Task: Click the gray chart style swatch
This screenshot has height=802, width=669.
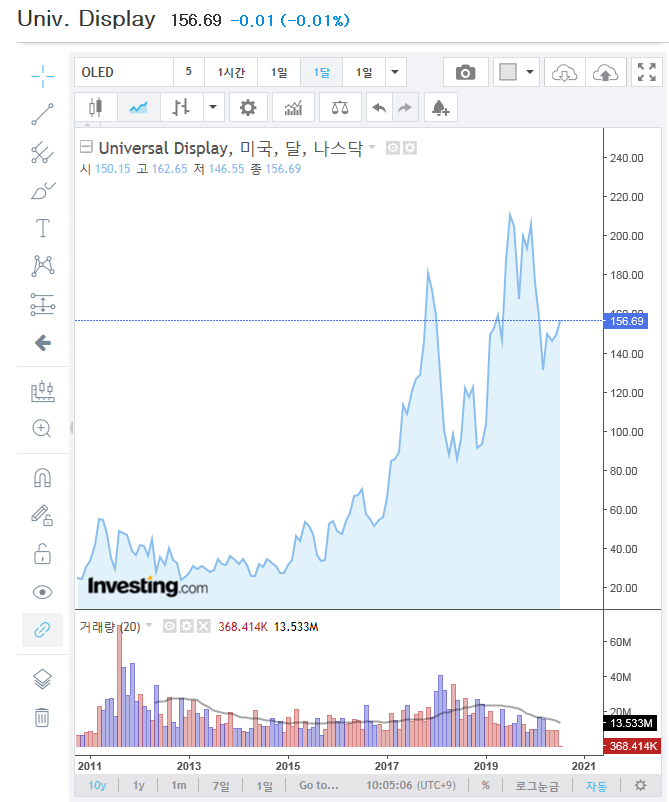Action: point(508,72)
